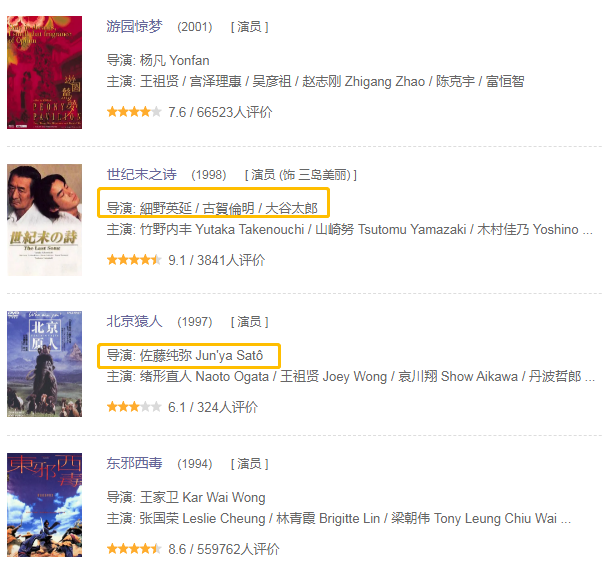603x566 pixels.
Task: Click the star rating icons for 游园惊梦
Action: [x=134, y=112]
